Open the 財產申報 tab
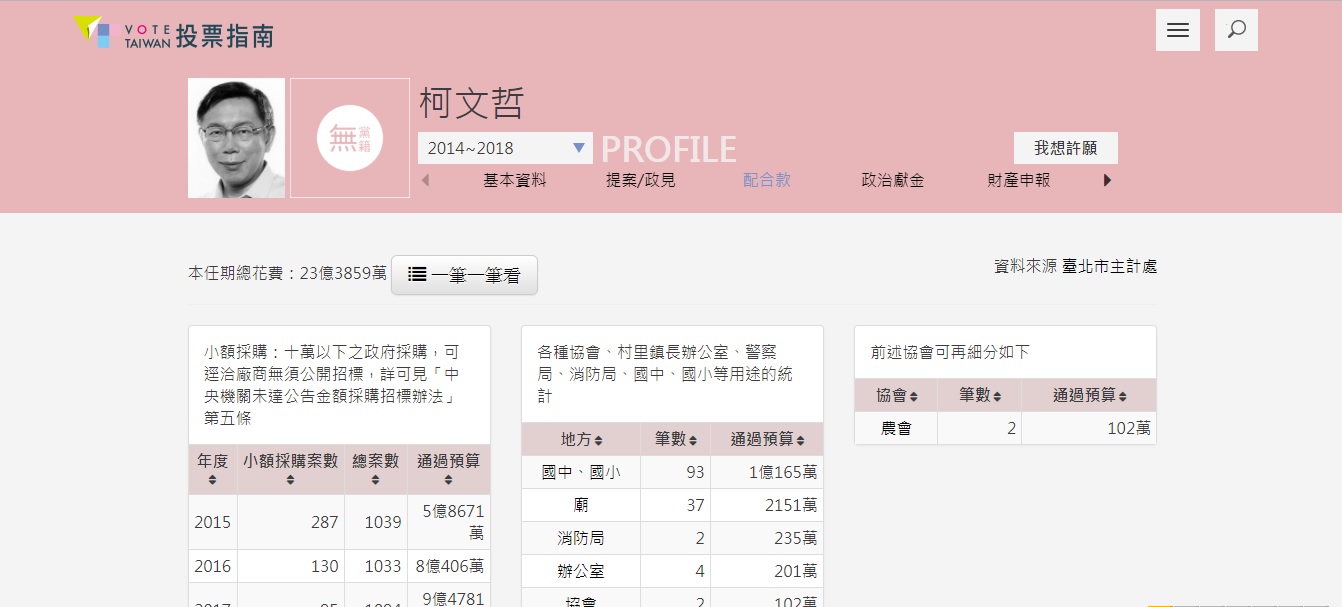Screen dimensions: 1342x607 [1019, 181]
